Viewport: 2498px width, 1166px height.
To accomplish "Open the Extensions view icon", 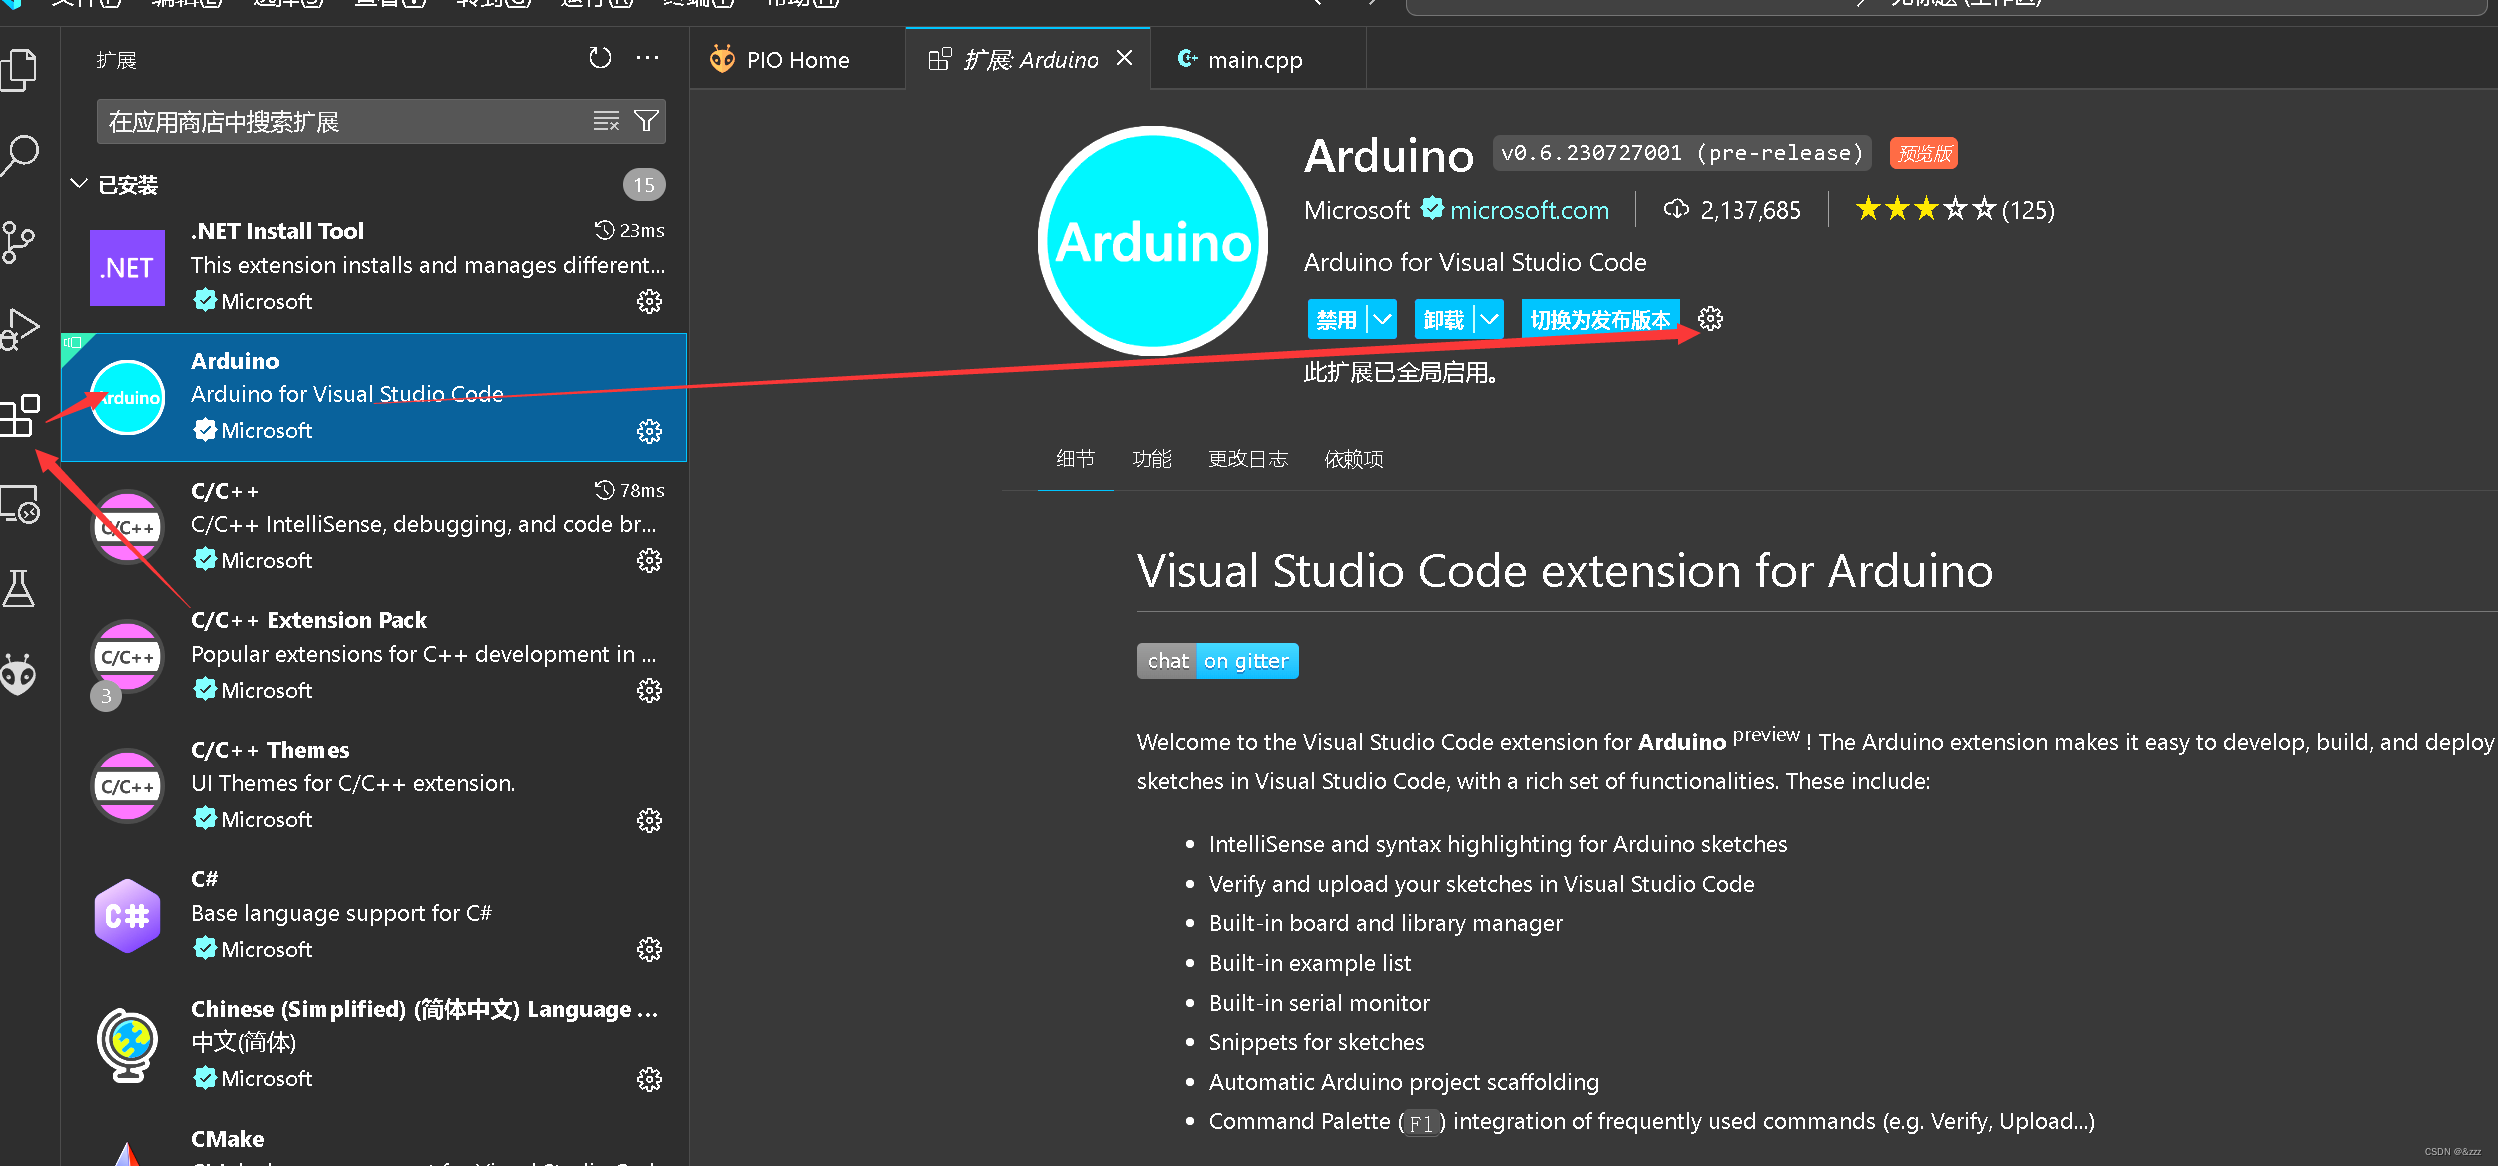I will 19,415.
